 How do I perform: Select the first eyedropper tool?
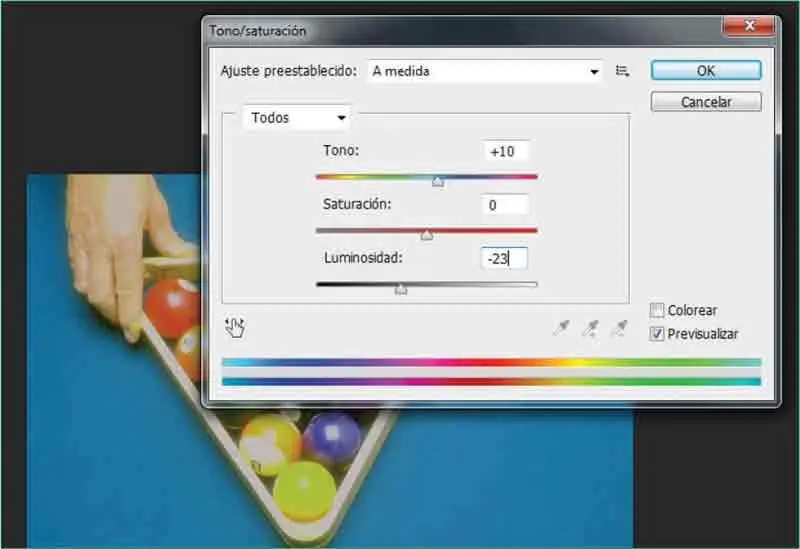click(x=561, y=328)
